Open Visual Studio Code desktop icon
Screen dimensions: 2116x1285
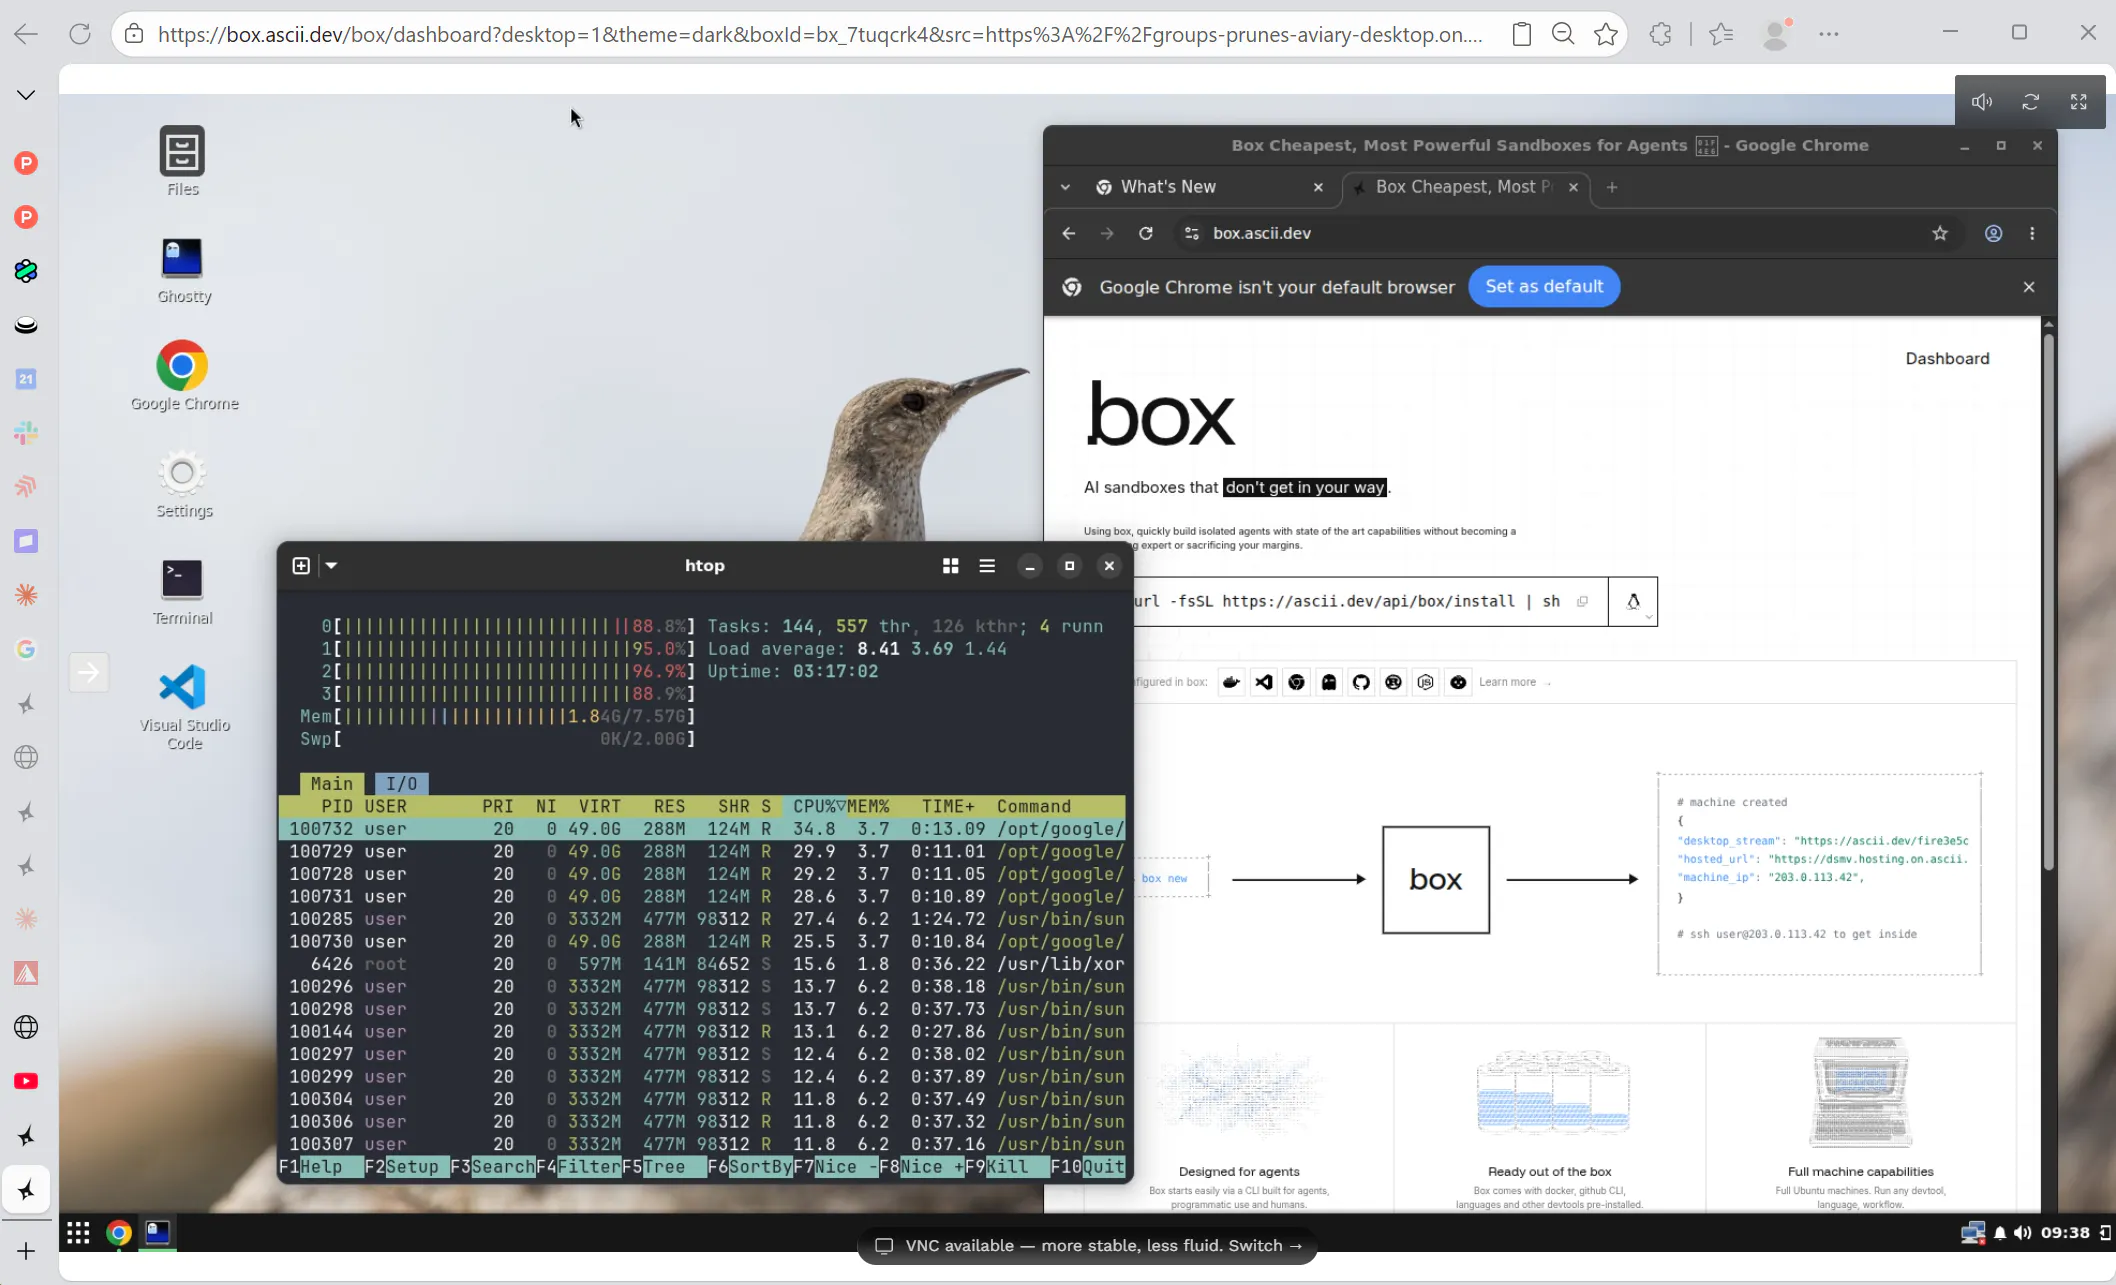coord(184,707)
